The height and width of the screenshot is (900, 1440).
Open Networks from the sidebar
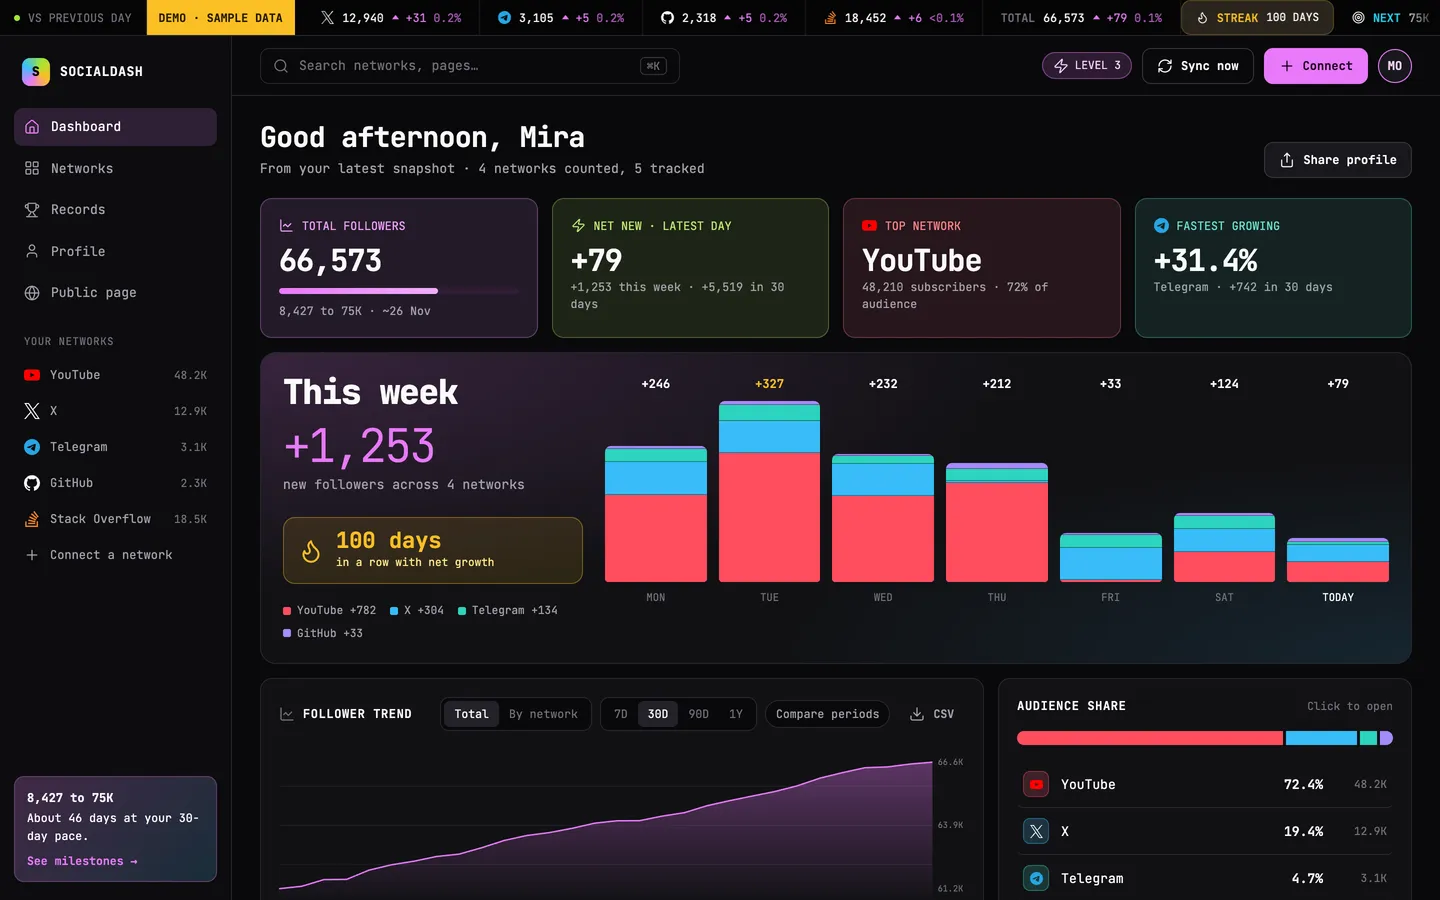coord(115,168)
